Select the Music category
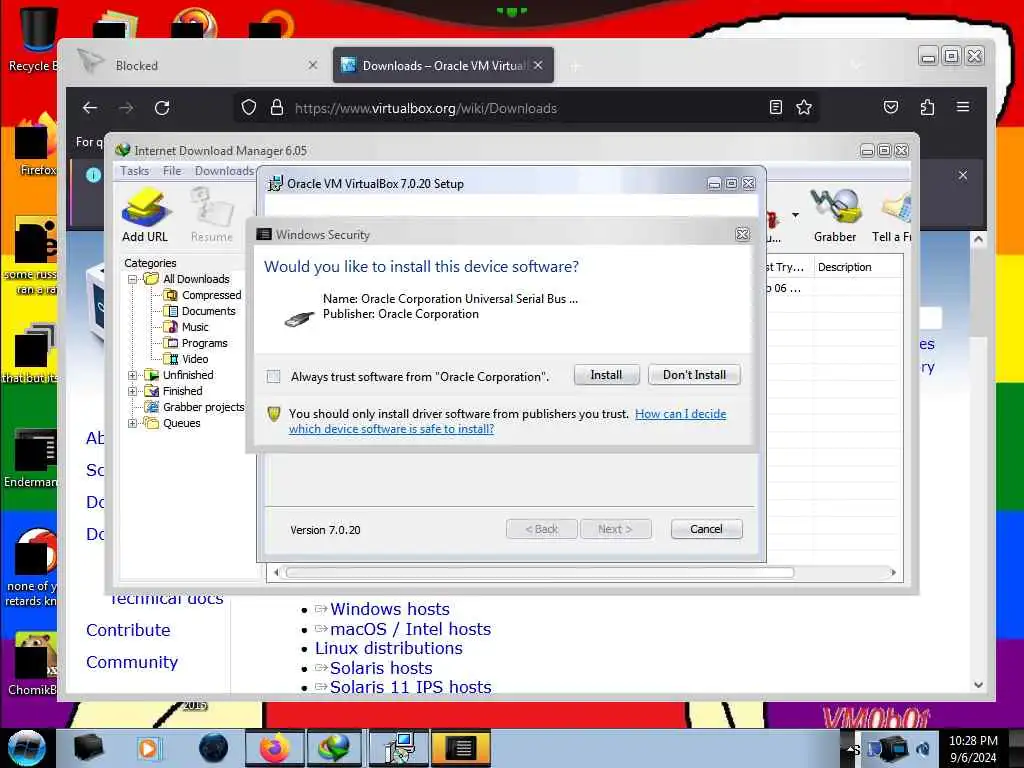This screenshot has width=1024, height=768. [x=186, y=327]
